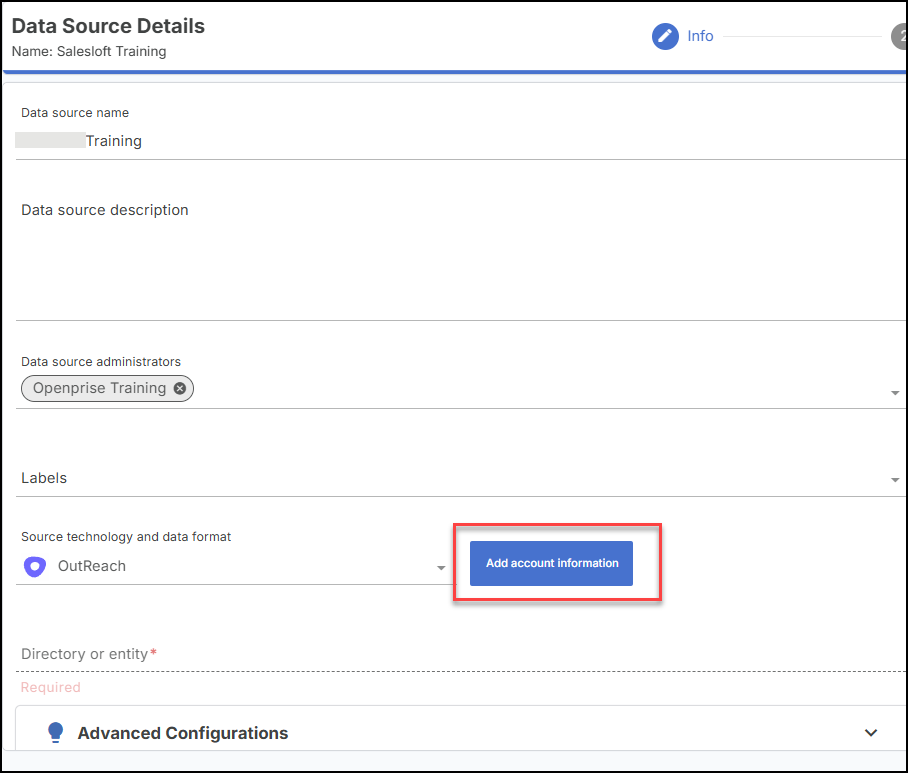Open the Info step pencil icon
The height and width of the screenshot is (773, 908).
click(665, 36)
